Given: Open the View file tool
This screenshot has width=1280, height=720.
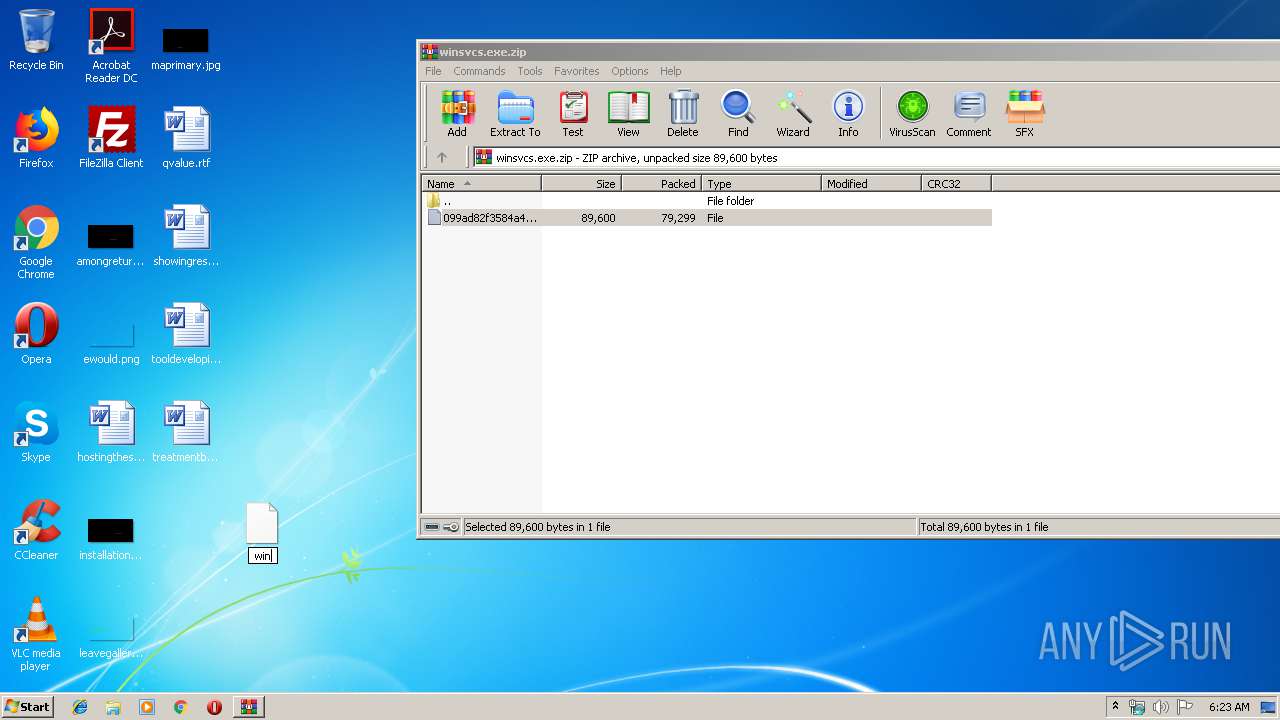Looking at the screenshot, I should pyautogui.click(x=628, y=113).
